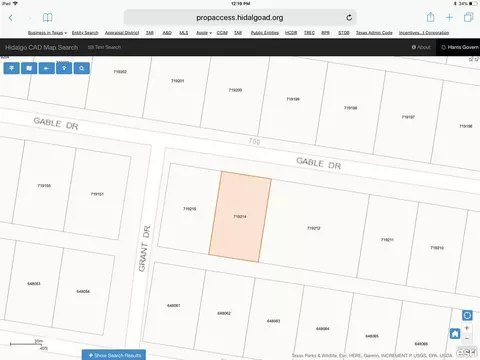The width and height of the screenshot is (480, 360).
Task: Click the first blue map toolbar button
Action: click(12, 68)
